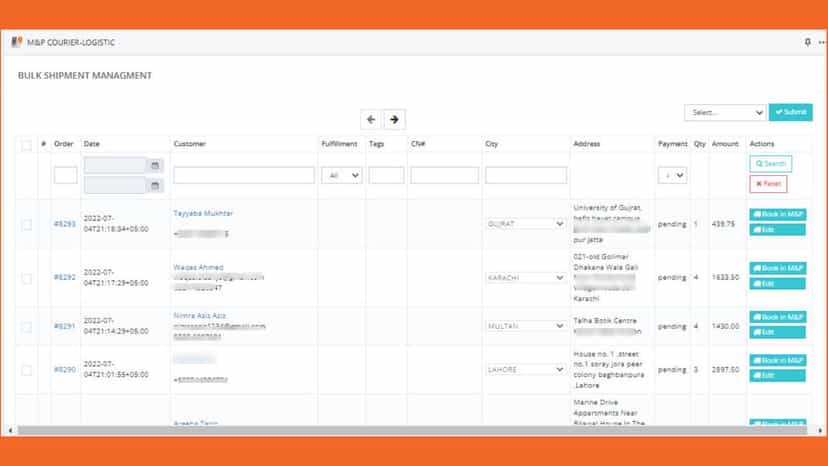Open the end date calendar picker icon

pos(155,185)
